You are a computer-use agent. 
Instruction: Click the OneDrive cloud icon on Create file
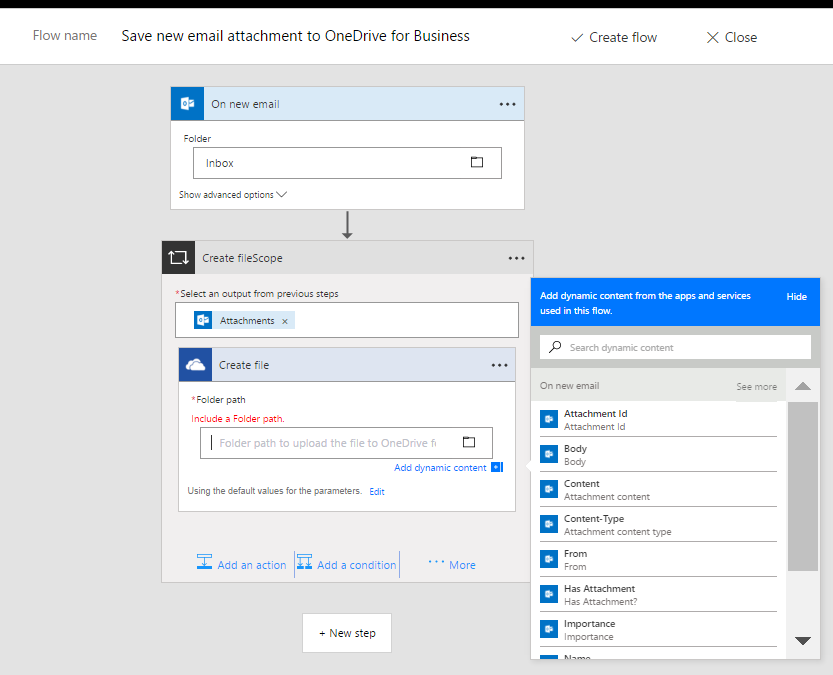click(x=195, y=365)
